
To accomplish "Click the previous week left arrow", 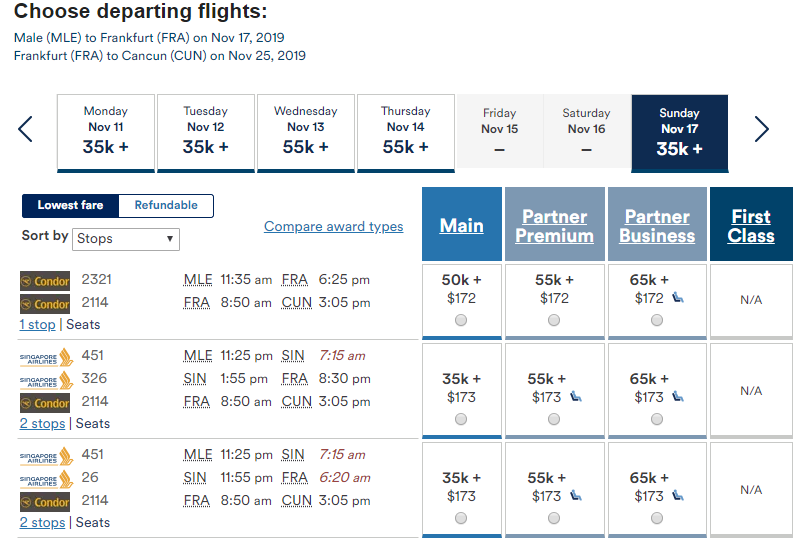I will click(26, 129).
